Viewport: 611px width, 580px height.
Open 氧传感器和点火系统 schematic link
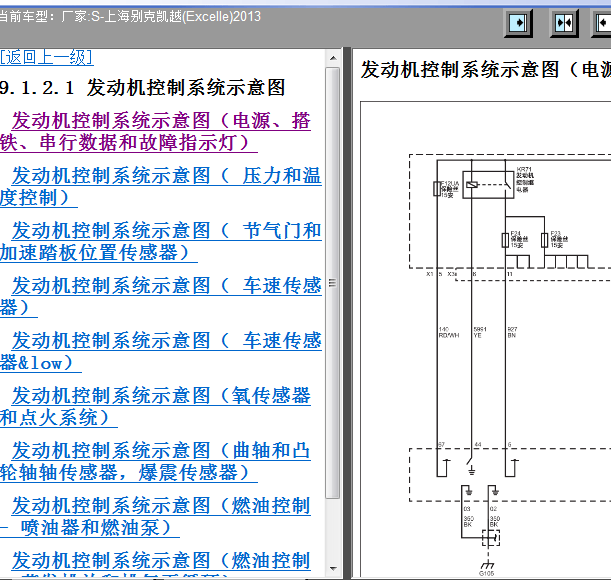click(155, 406)
